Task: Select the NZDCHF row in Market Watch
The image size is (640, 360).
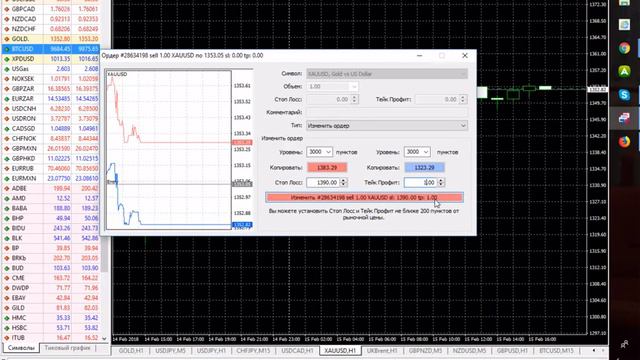Action: (51, 29)
